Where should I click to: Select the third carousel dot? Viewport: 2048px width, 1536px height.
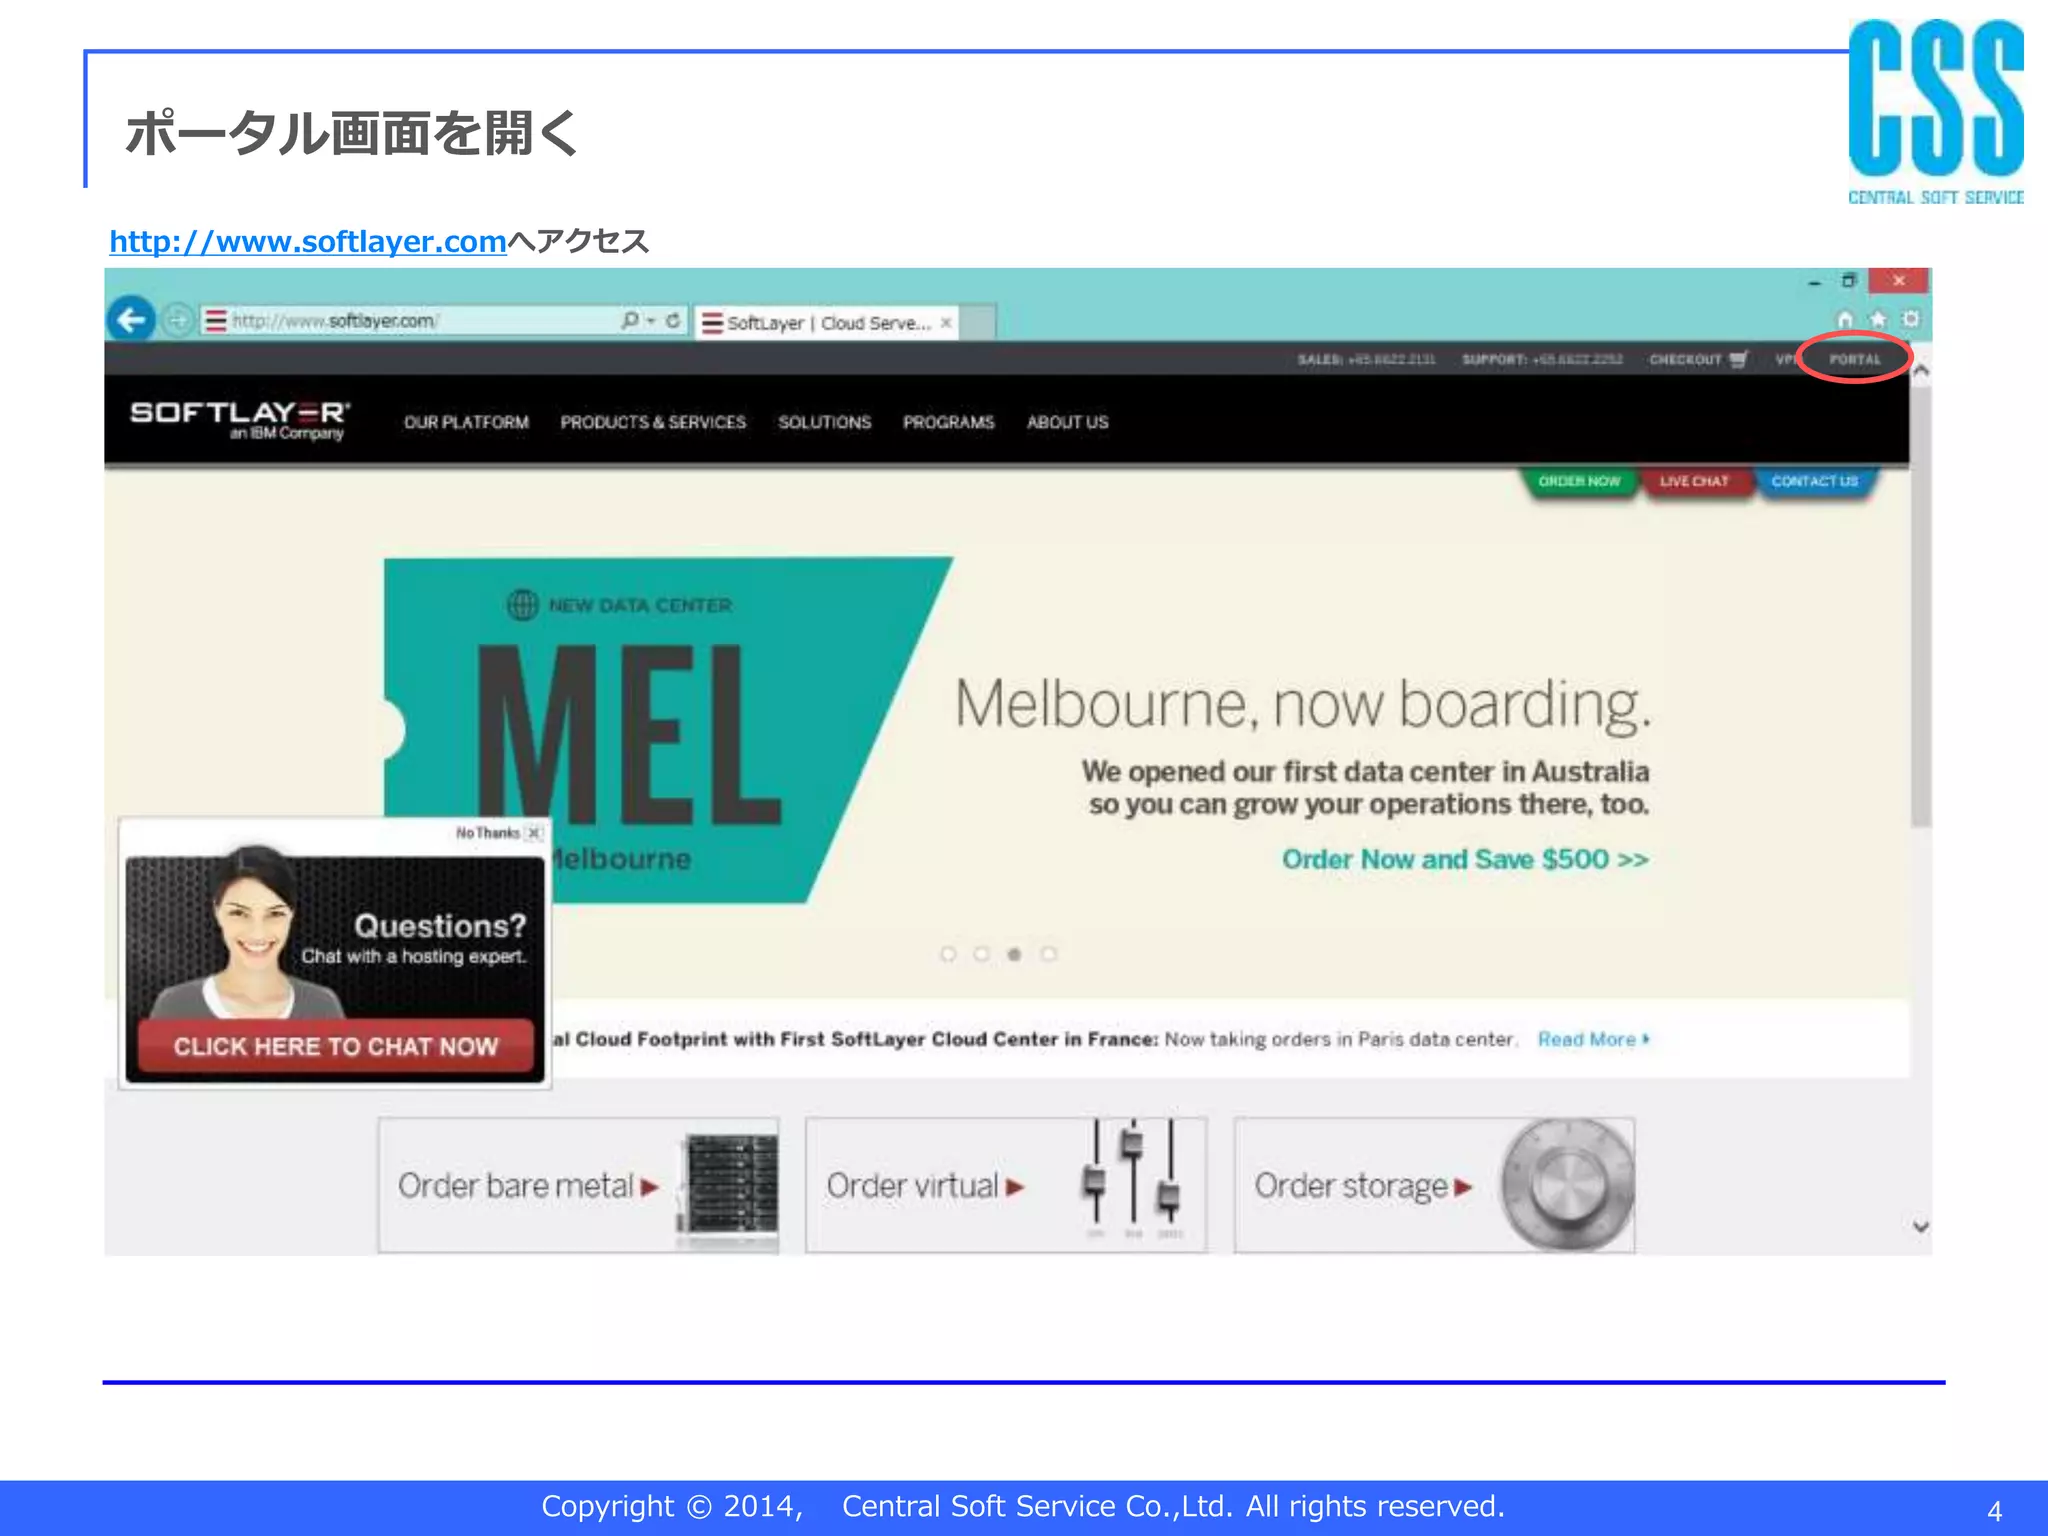[x=1014, y=954]
